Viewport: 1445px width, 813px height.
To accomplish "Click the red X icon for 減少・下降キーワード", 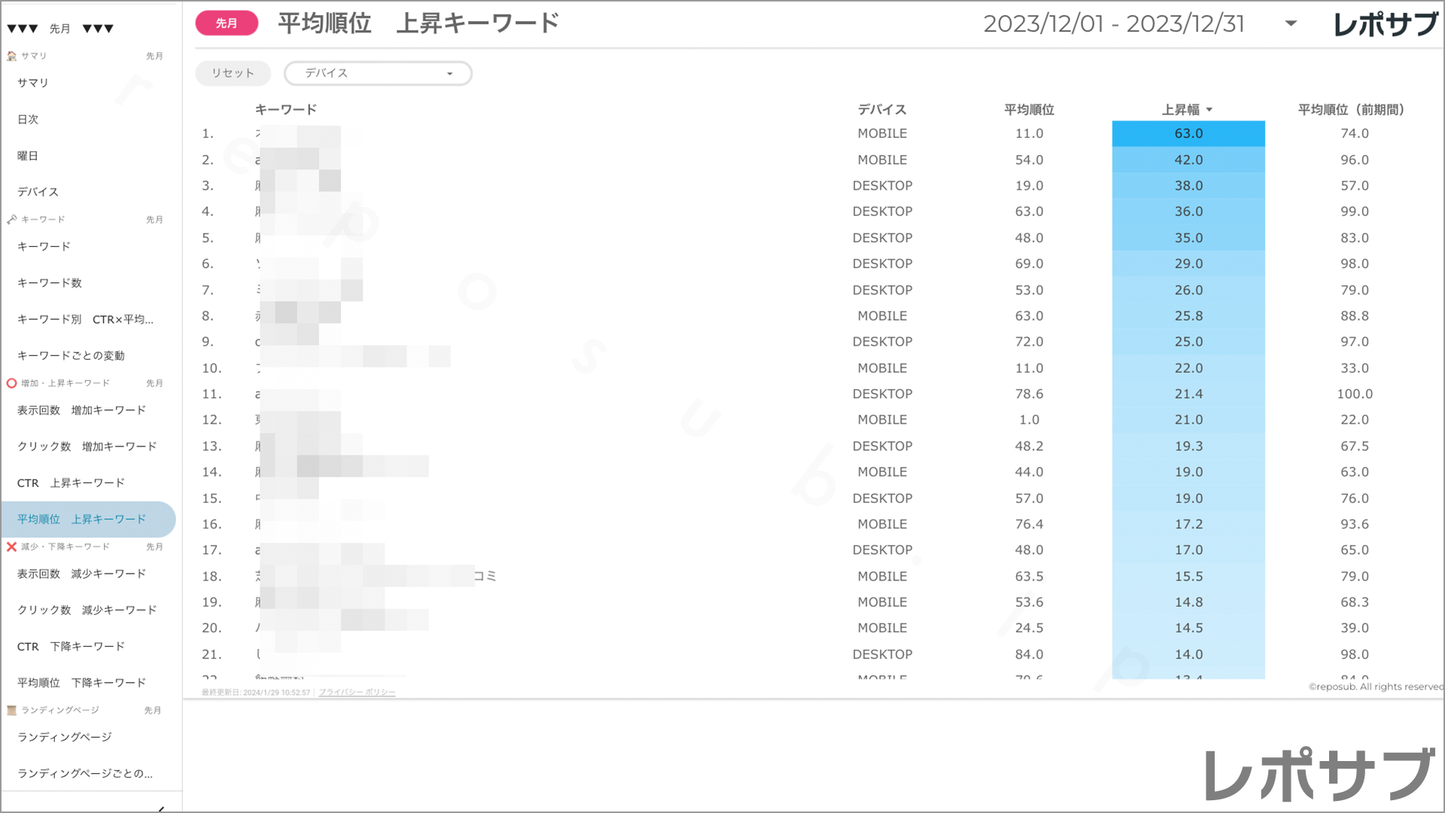I will click(12, 547).
